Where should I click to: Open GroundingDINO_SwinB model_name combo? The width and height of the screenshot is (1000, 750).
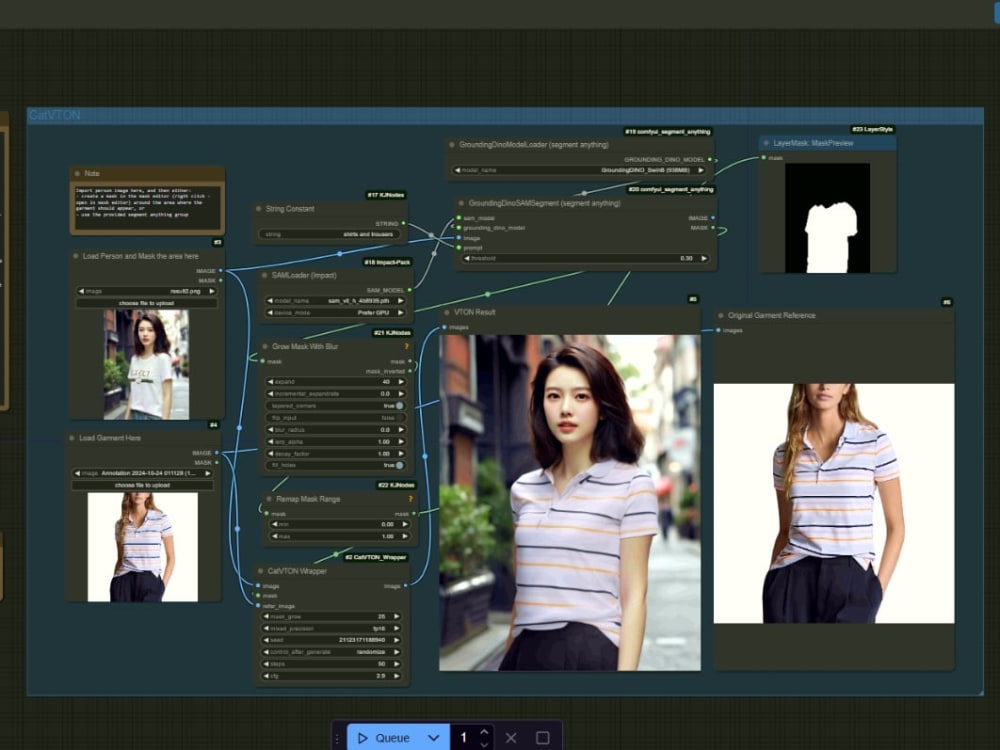579,170
